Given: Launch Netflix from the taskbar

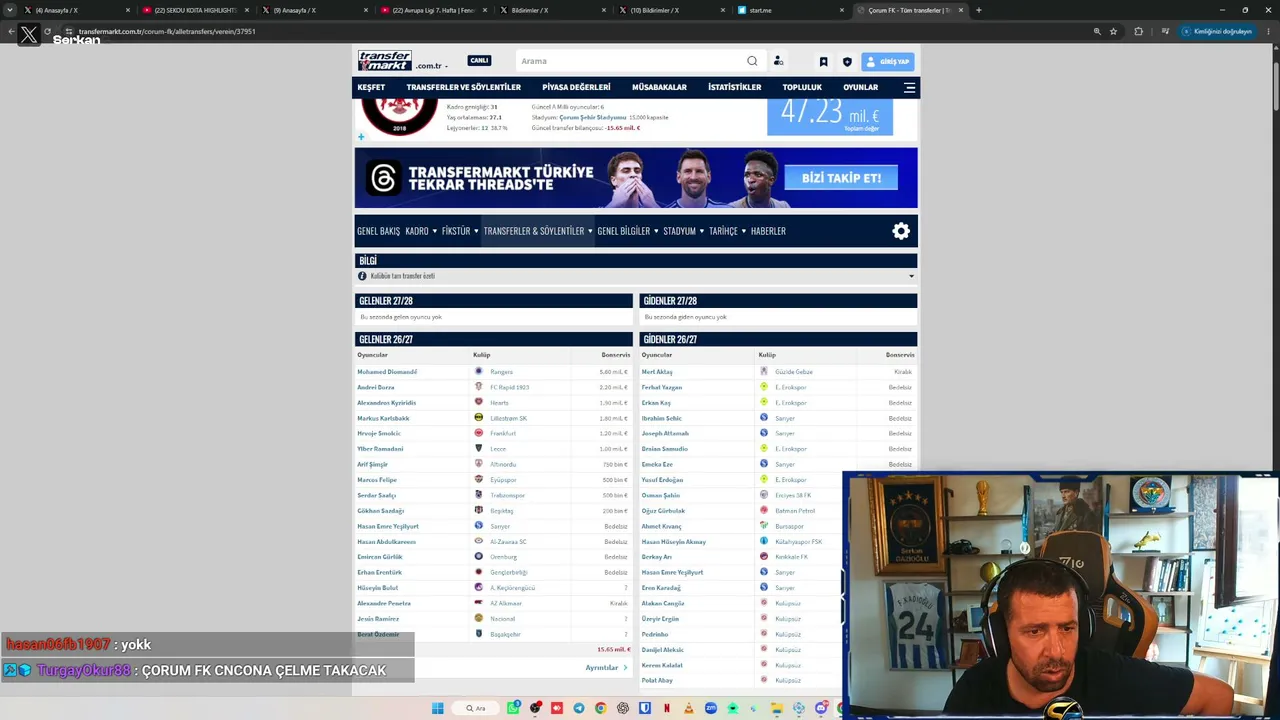Looking at the screenshot, I should point(667,708).
